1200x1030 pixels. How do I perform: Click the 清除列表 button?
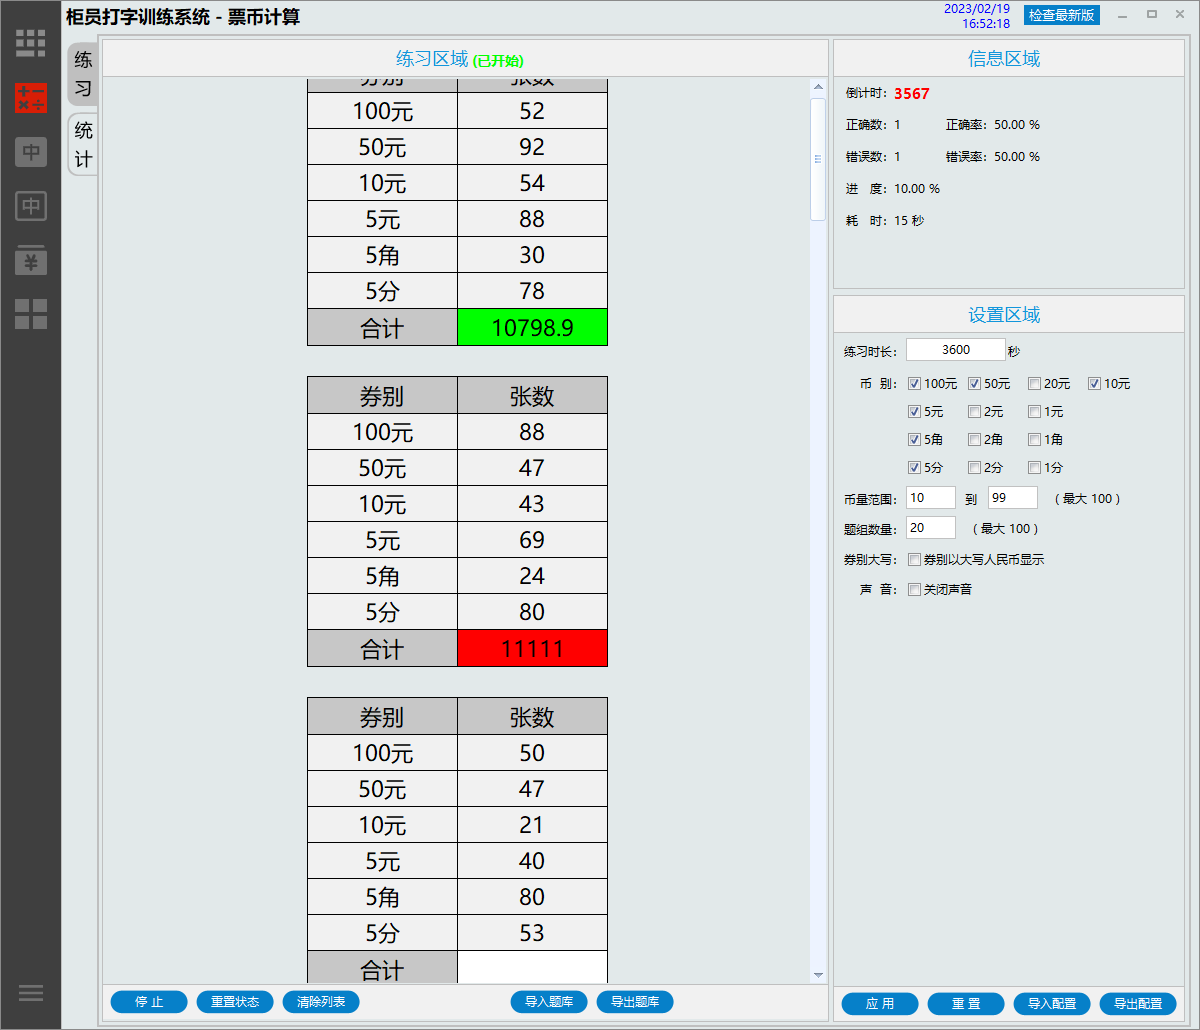pos(321,1002)
